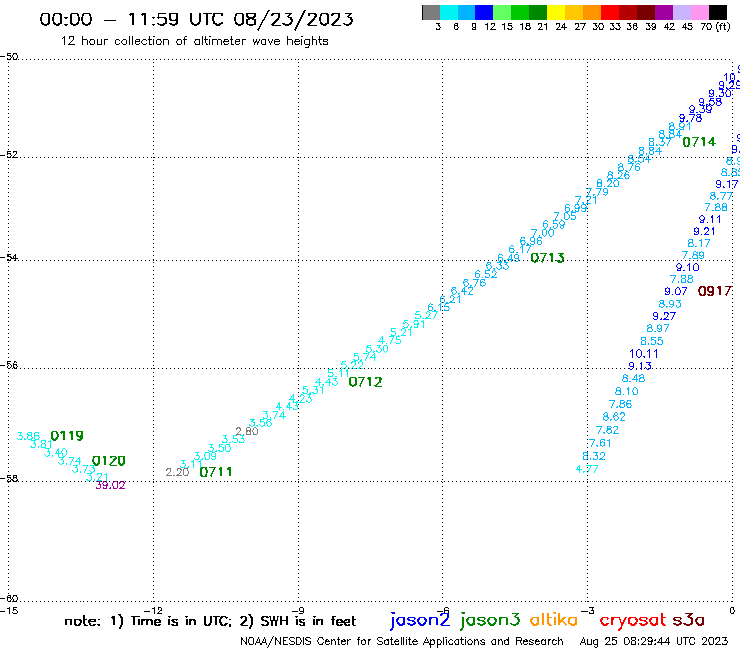Select the wave height value 4.77
This screenshot has width=740, height=650.
click(587, 469)
